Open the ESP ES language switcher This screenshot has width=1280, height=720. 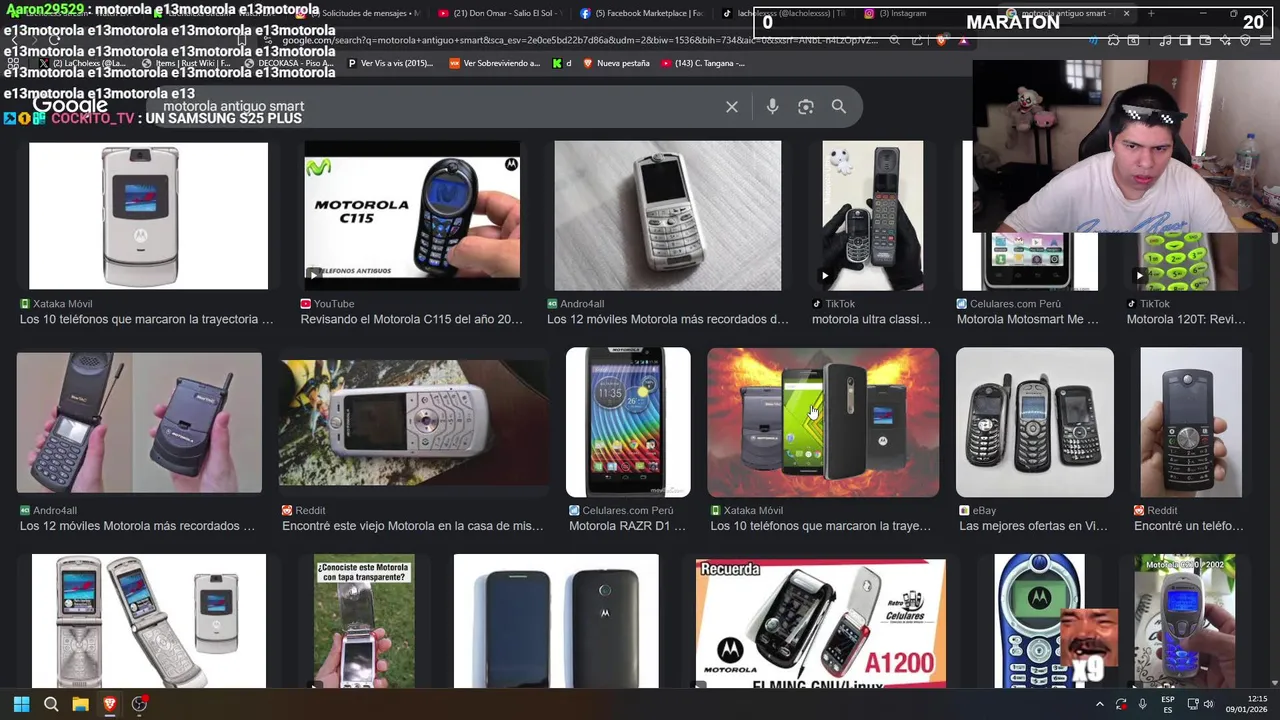click(1167, 705)
